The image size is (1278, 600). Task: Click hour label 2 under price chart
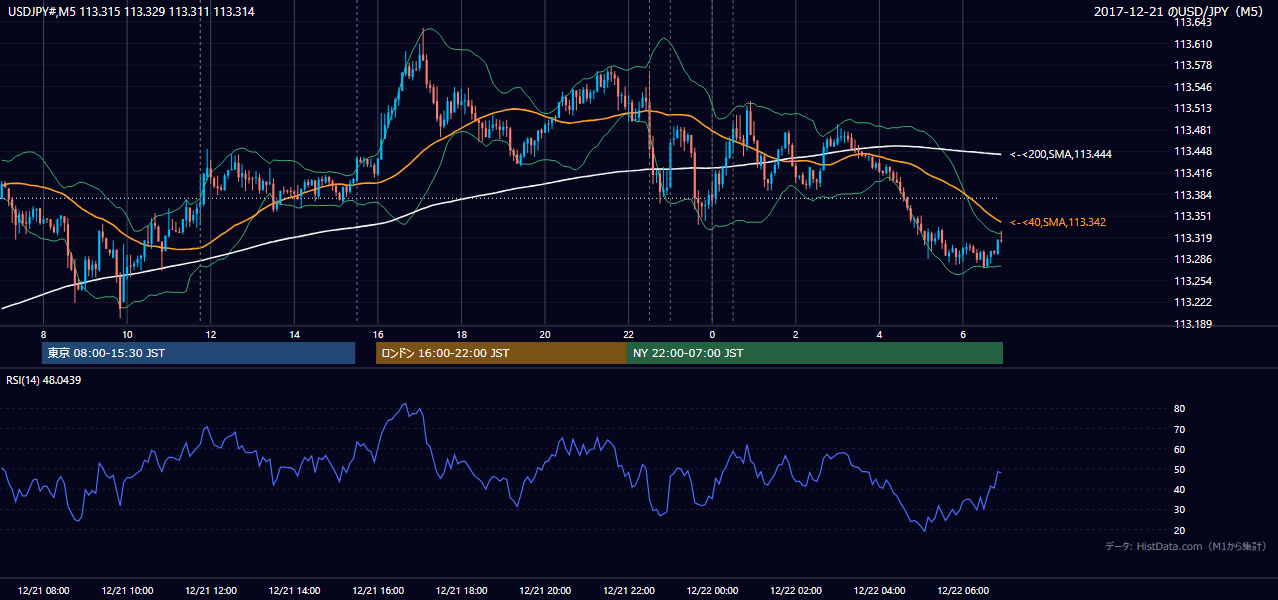click(x=796, y=334)
